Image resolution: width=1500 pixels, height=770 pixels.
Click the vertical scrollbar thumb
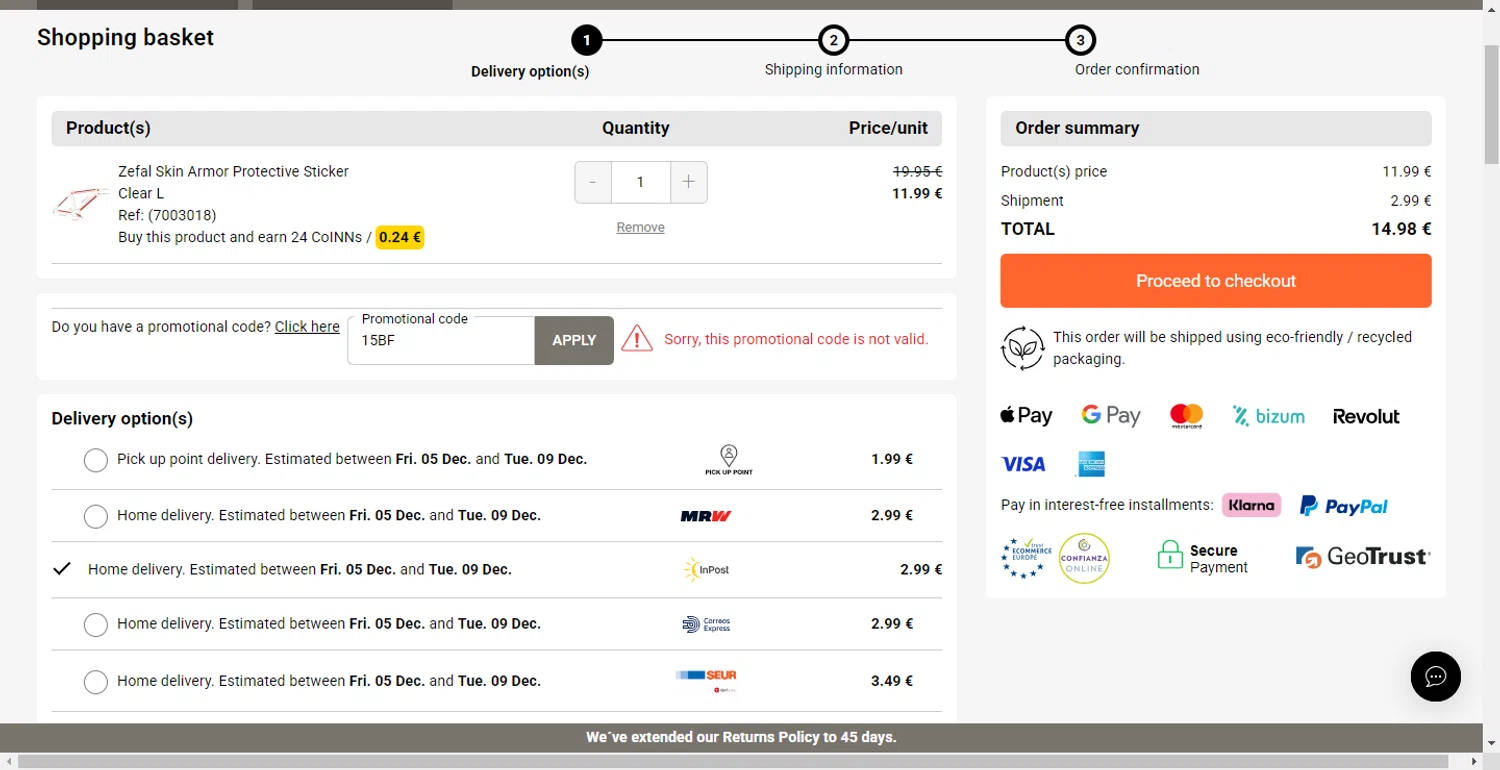tap(1491, 104)
